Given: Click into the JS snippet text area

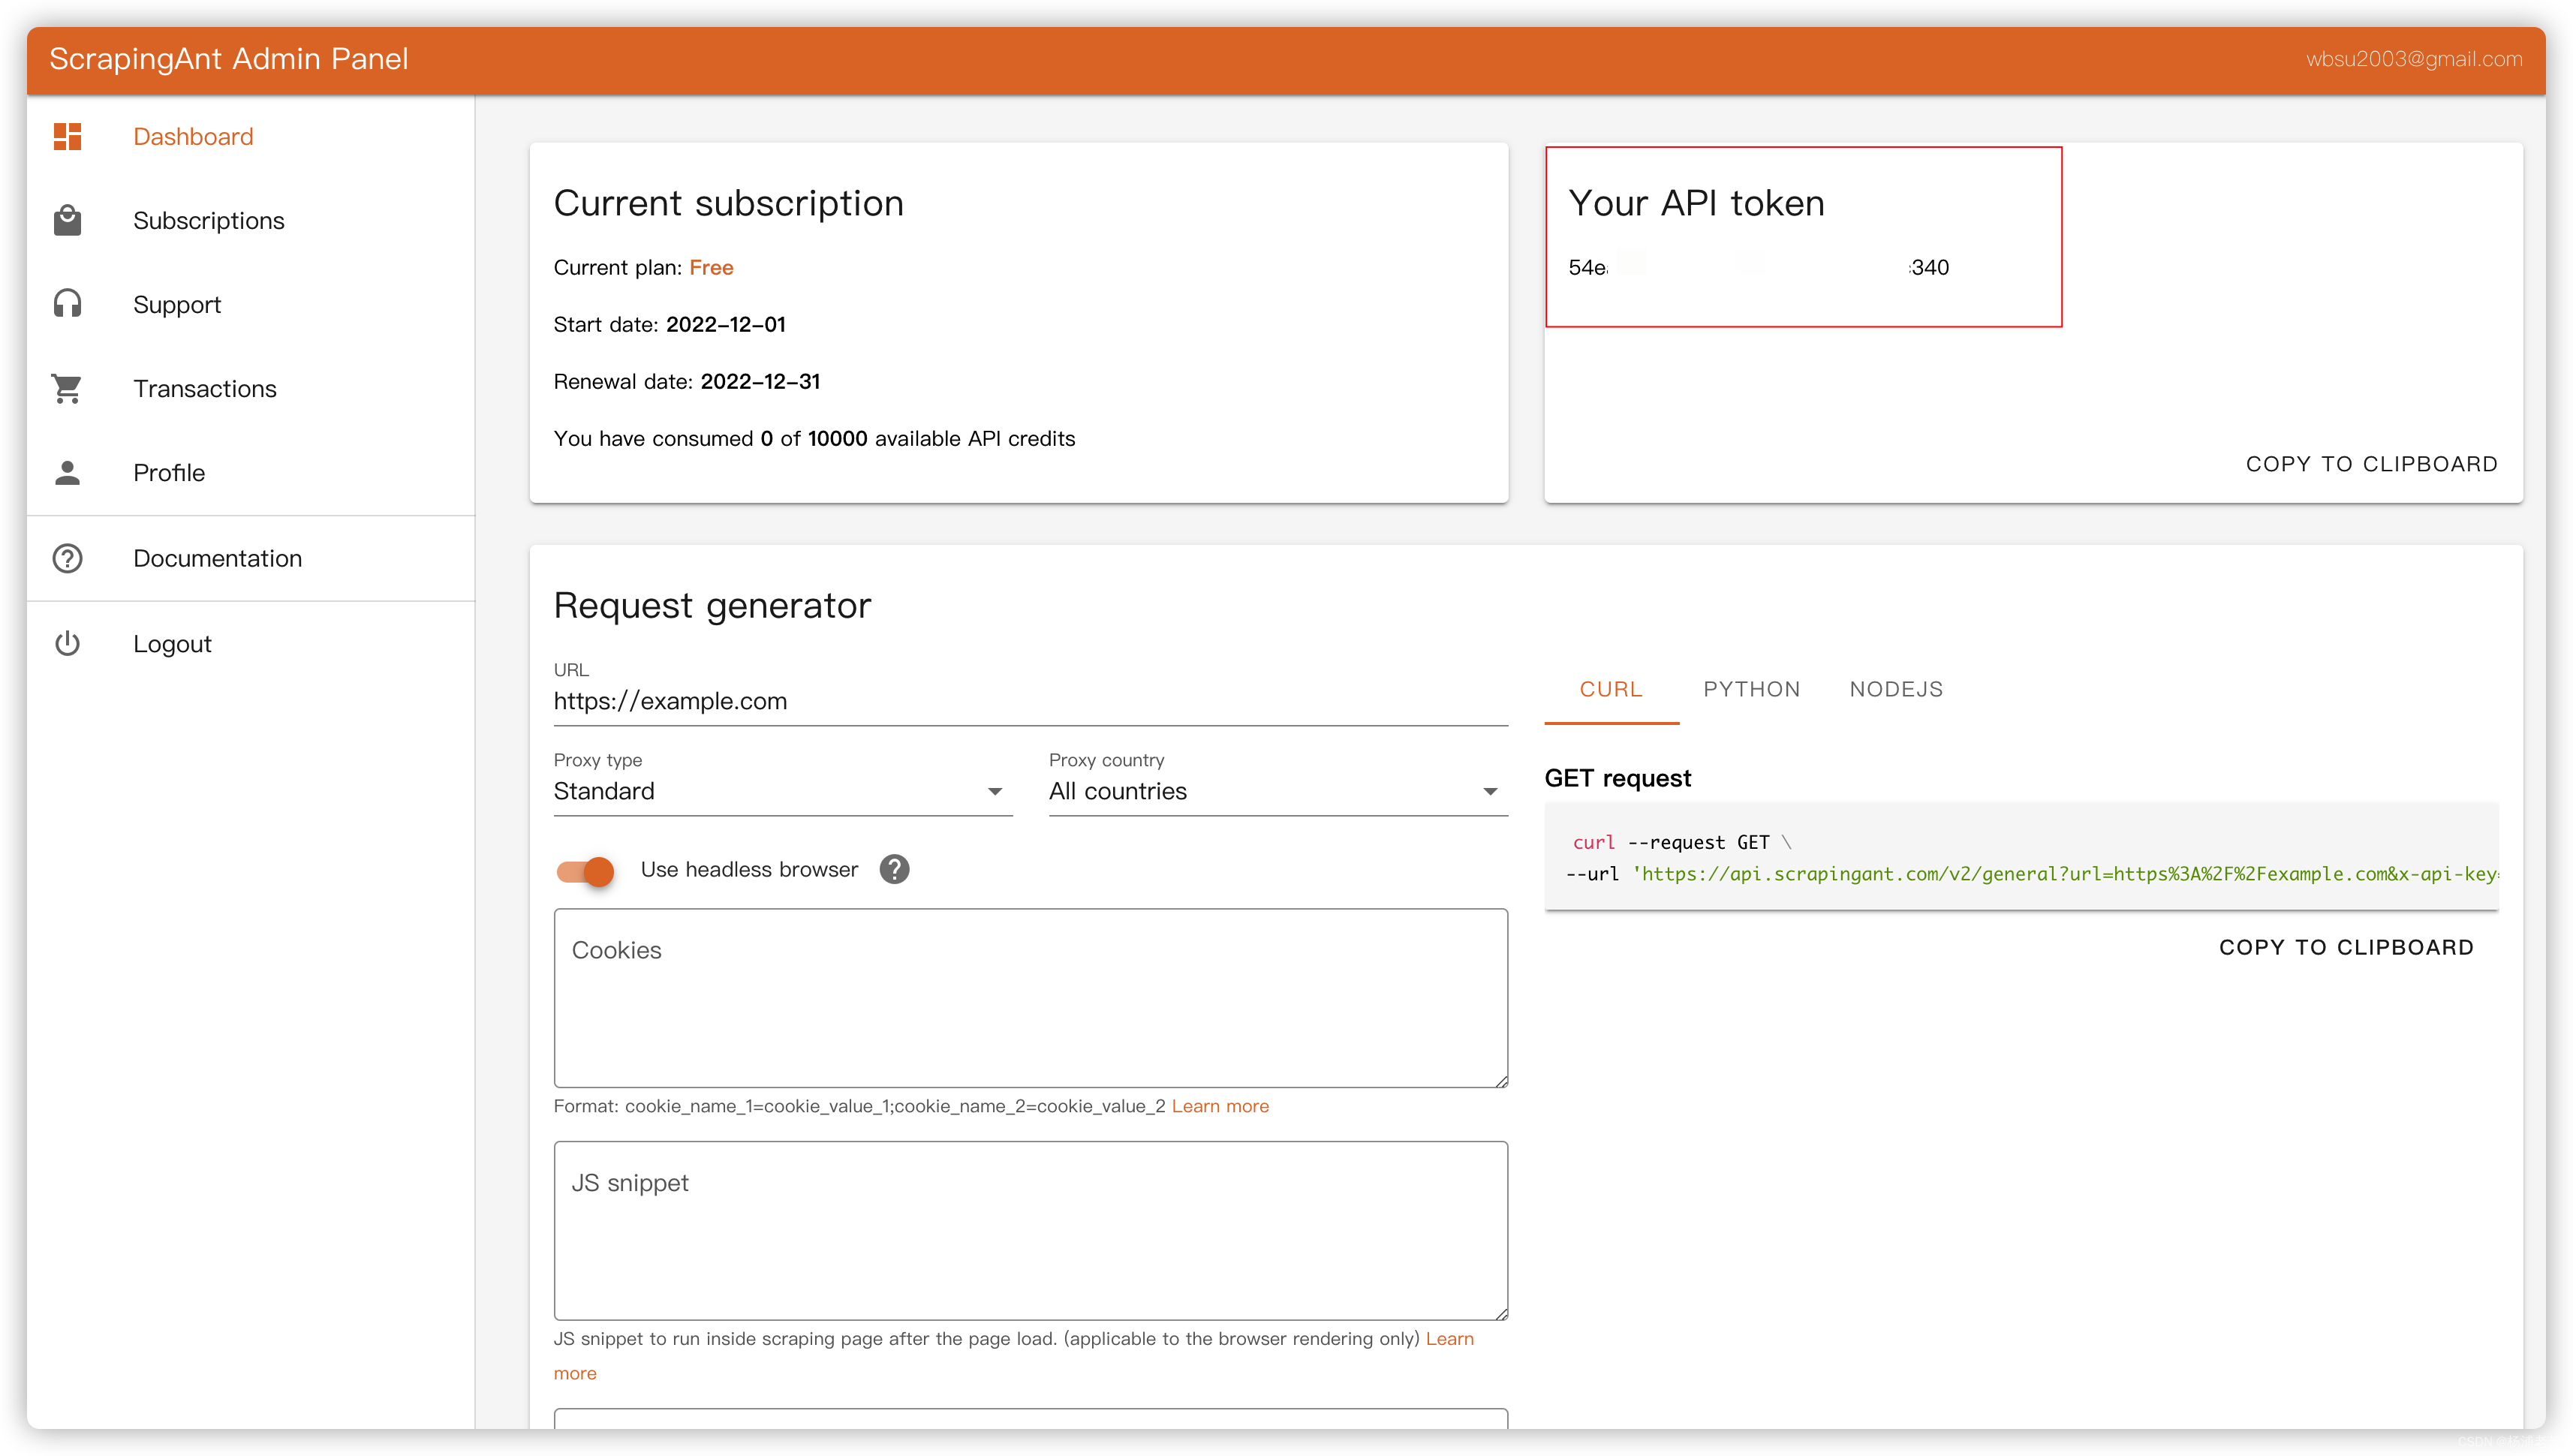Looking at the screenshot, I should tap(1030, 1230).
